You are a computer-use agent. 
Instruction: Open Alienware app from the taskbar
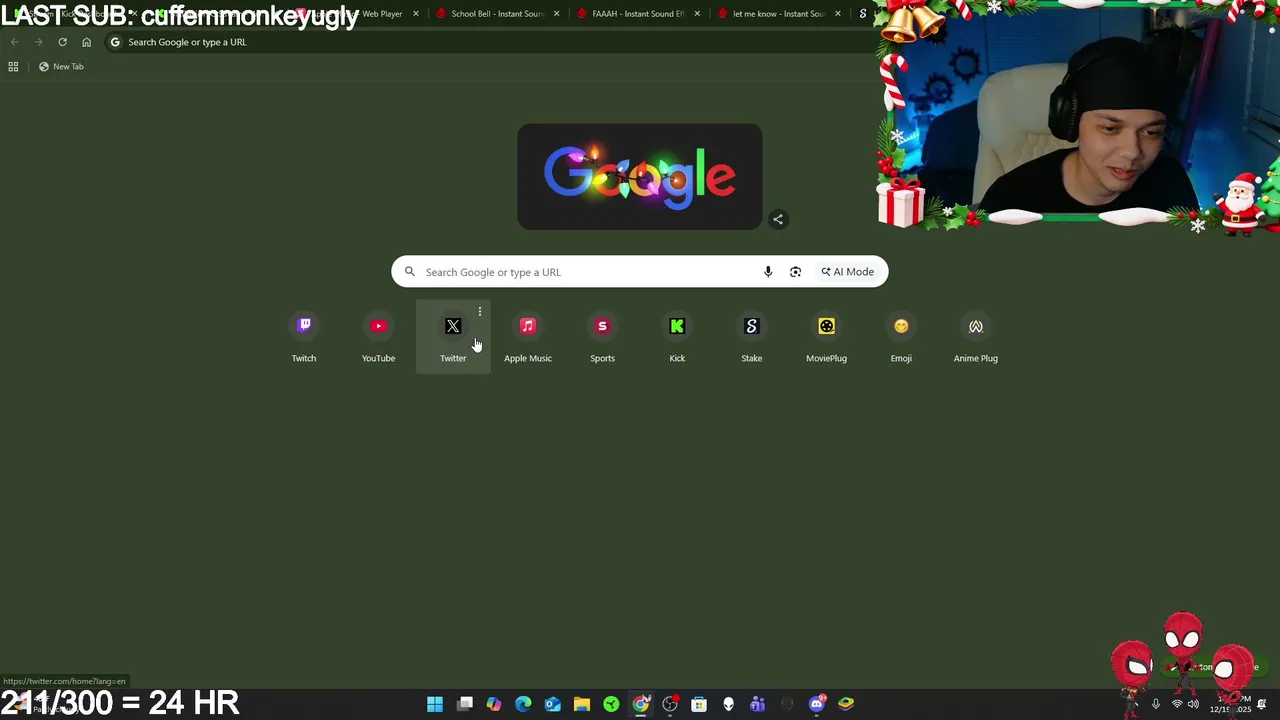coord(728,704)
